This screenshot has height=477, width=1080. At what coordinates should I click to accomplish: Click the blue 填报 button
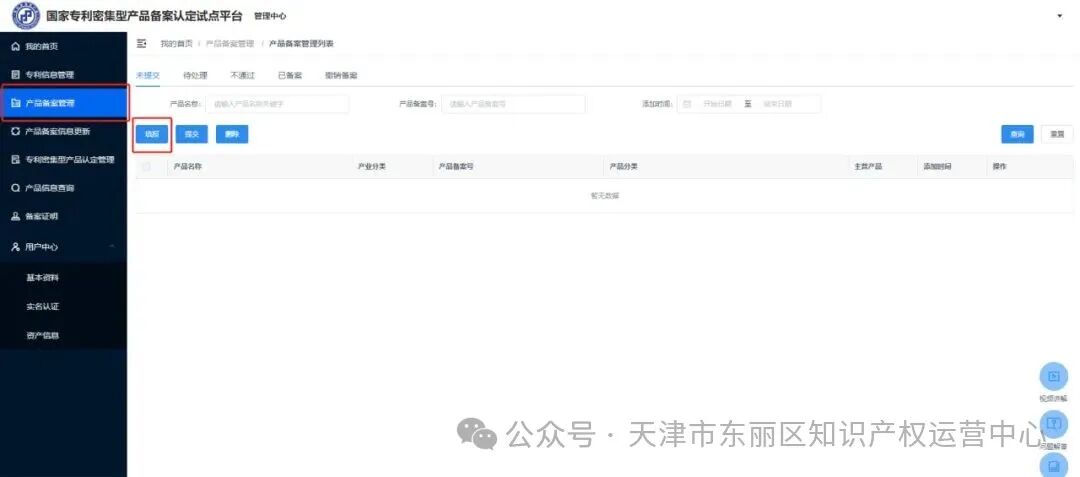pos(152,134)
